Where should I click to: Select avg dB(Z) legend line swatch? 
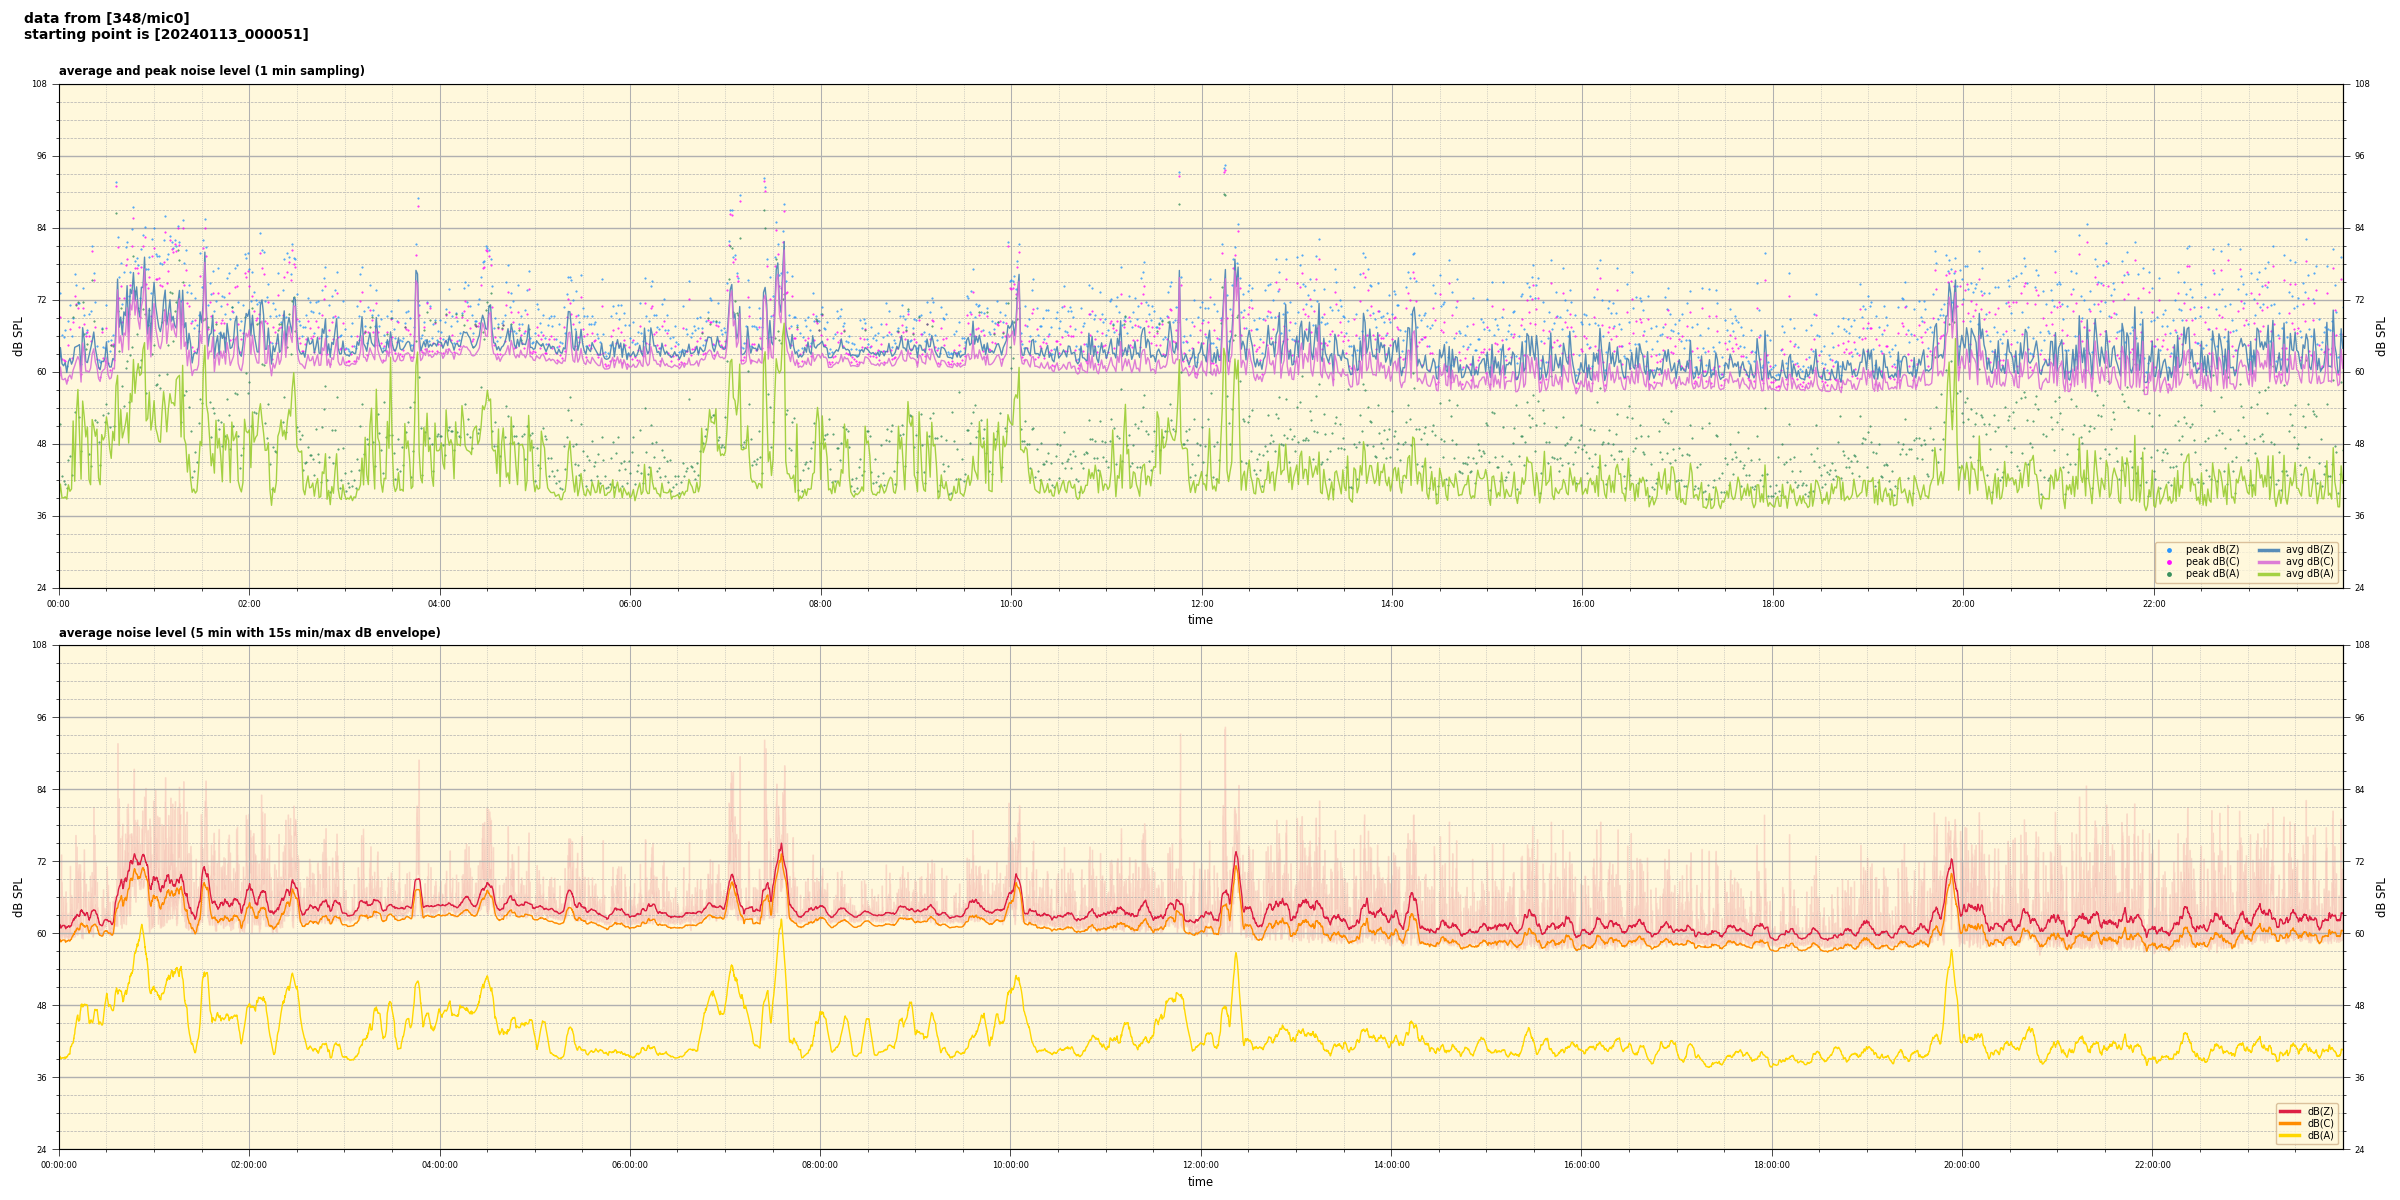(2269, 550)
